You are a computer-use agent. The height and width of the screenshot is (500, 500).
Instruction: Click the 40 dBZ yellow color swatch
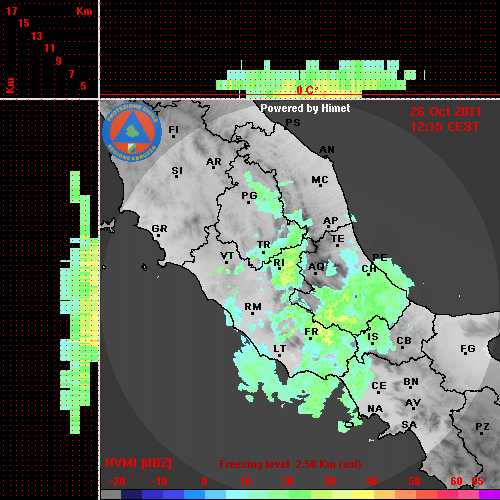pos(364,495)
